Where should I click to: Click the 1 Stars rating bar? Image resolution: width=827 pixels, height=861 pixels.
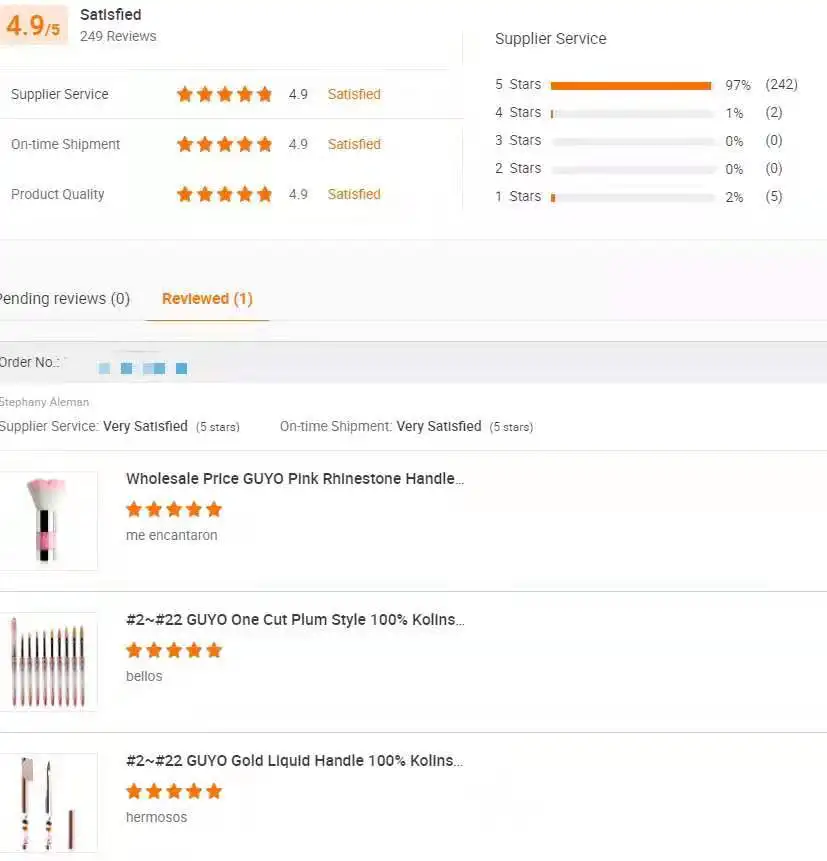631,197
